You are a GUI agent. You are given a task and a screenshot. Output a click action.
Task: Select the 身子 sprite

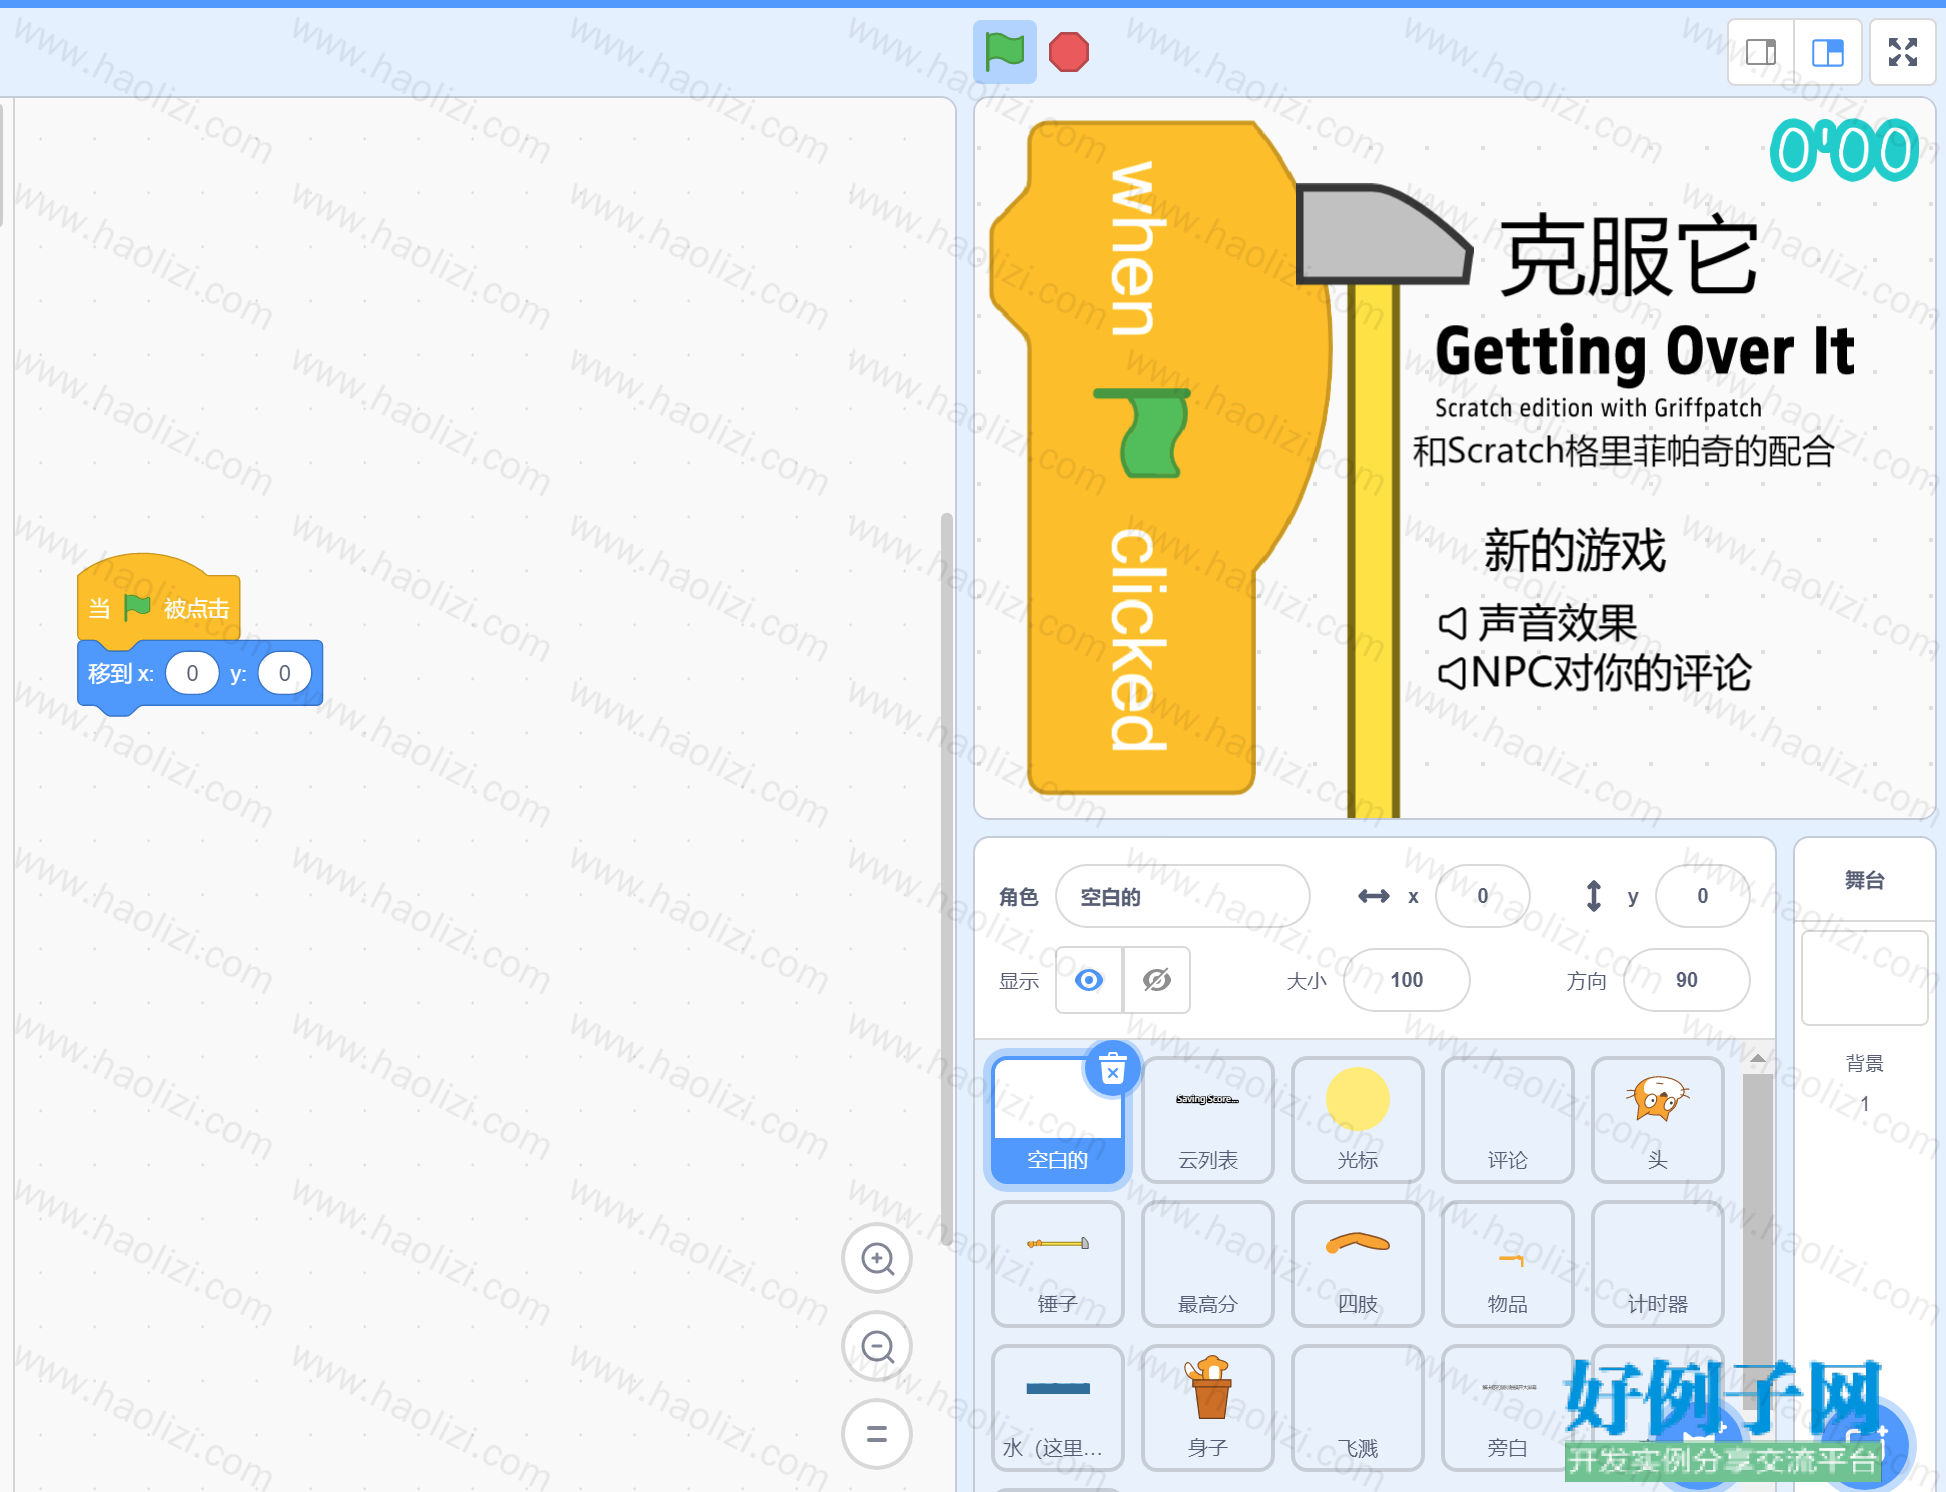(1208, 1408)
